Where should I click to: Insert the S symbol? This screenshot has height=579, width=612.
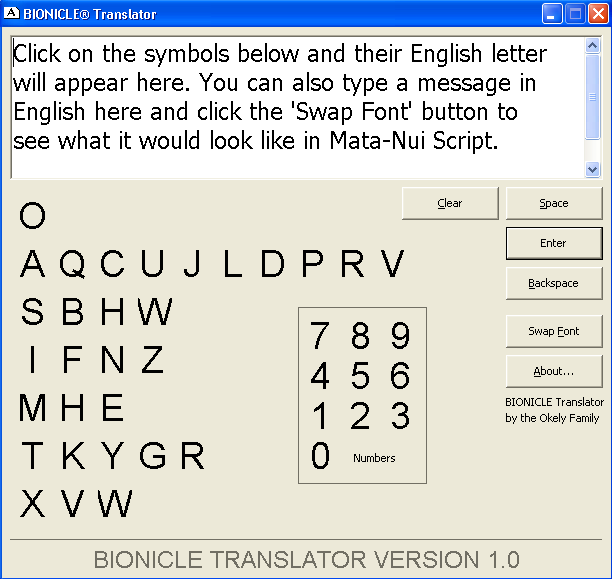tap(32, 312)
